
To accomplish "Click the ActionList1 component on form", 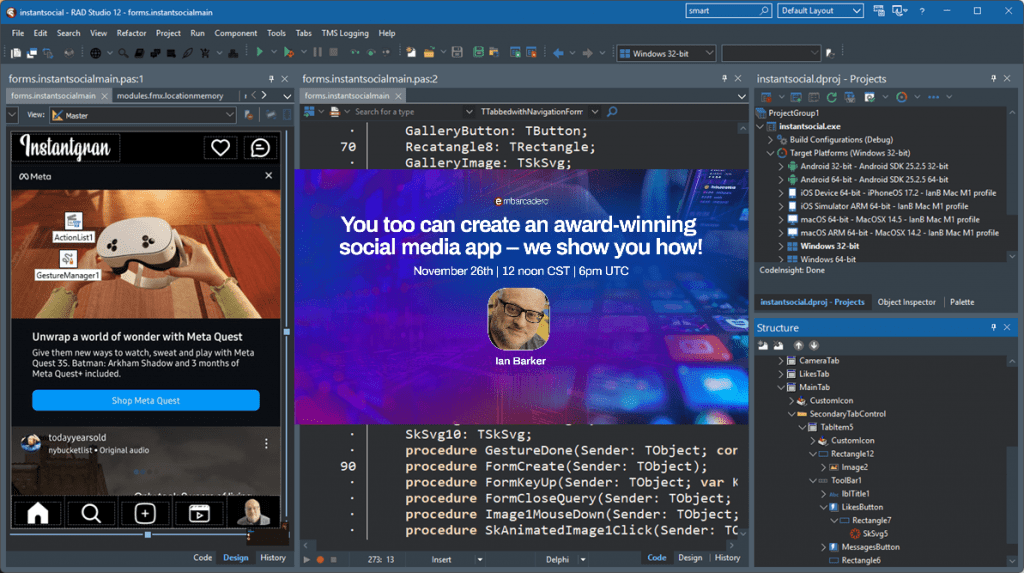I will click(74, 227).
